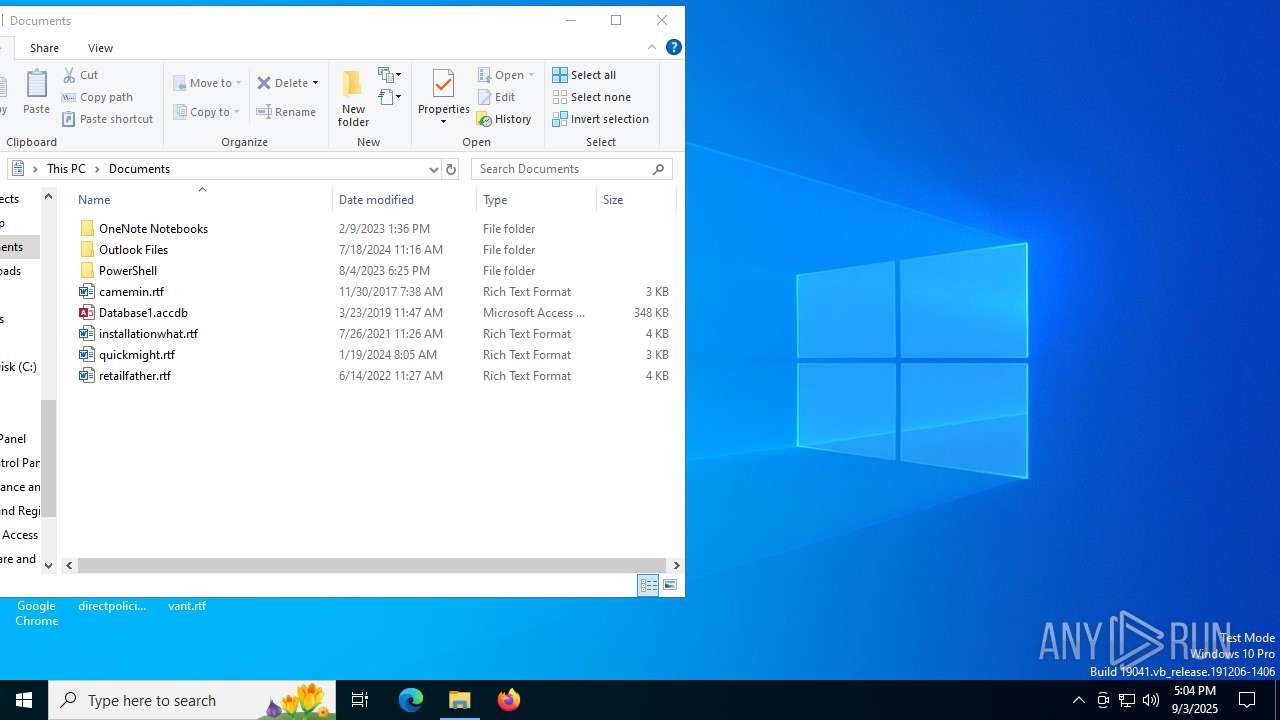
Task: Launch Firefox from the taskbar
Action: [x=509, y=700]
